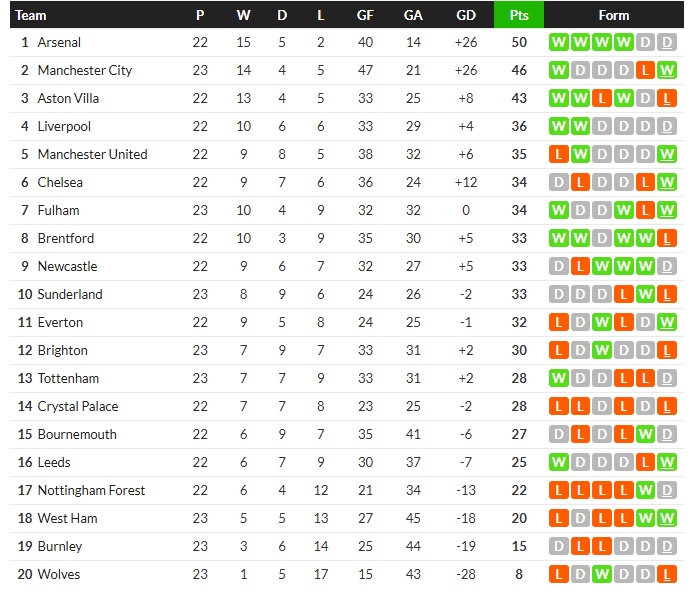The height and width of the screenshot is (596, 698).
Task: Click Leeds' only loss form badge
Action: coord(646,463)
